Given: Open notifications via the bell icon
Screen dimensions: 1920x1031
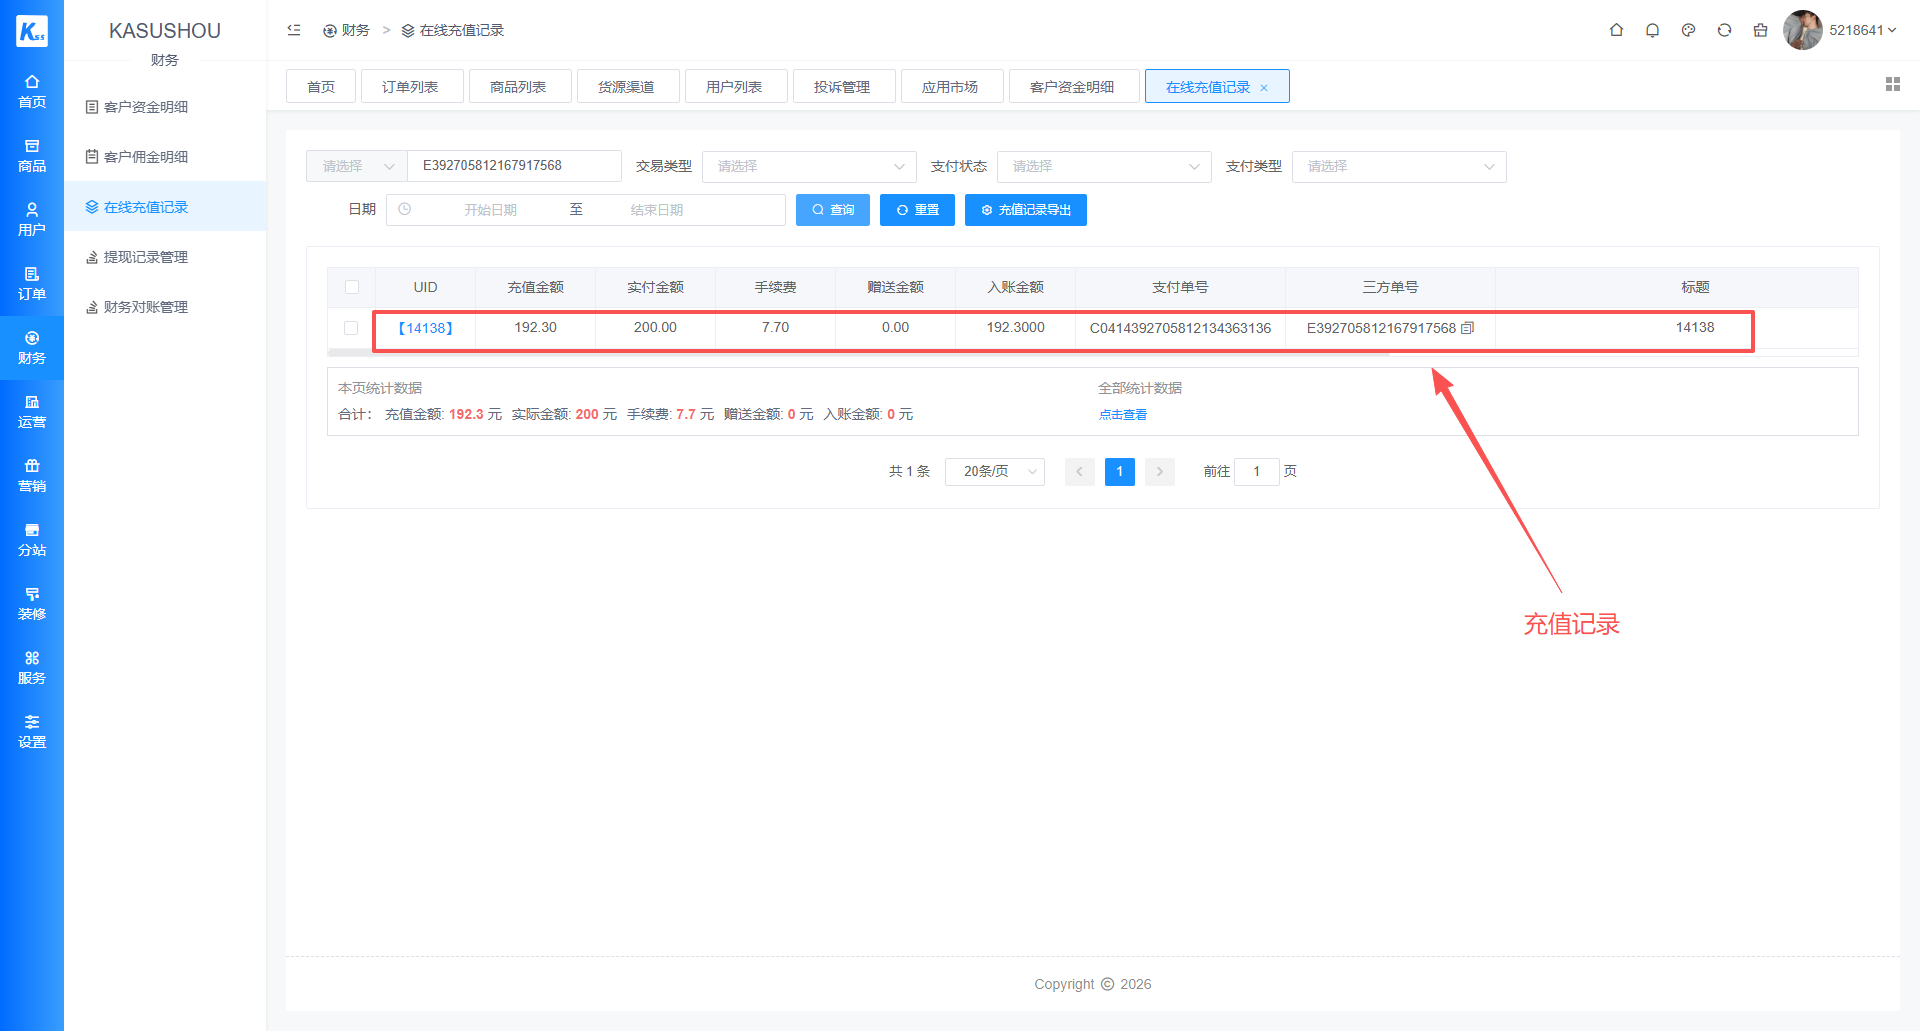Looking at the screenshot, I should (1652, 30).
